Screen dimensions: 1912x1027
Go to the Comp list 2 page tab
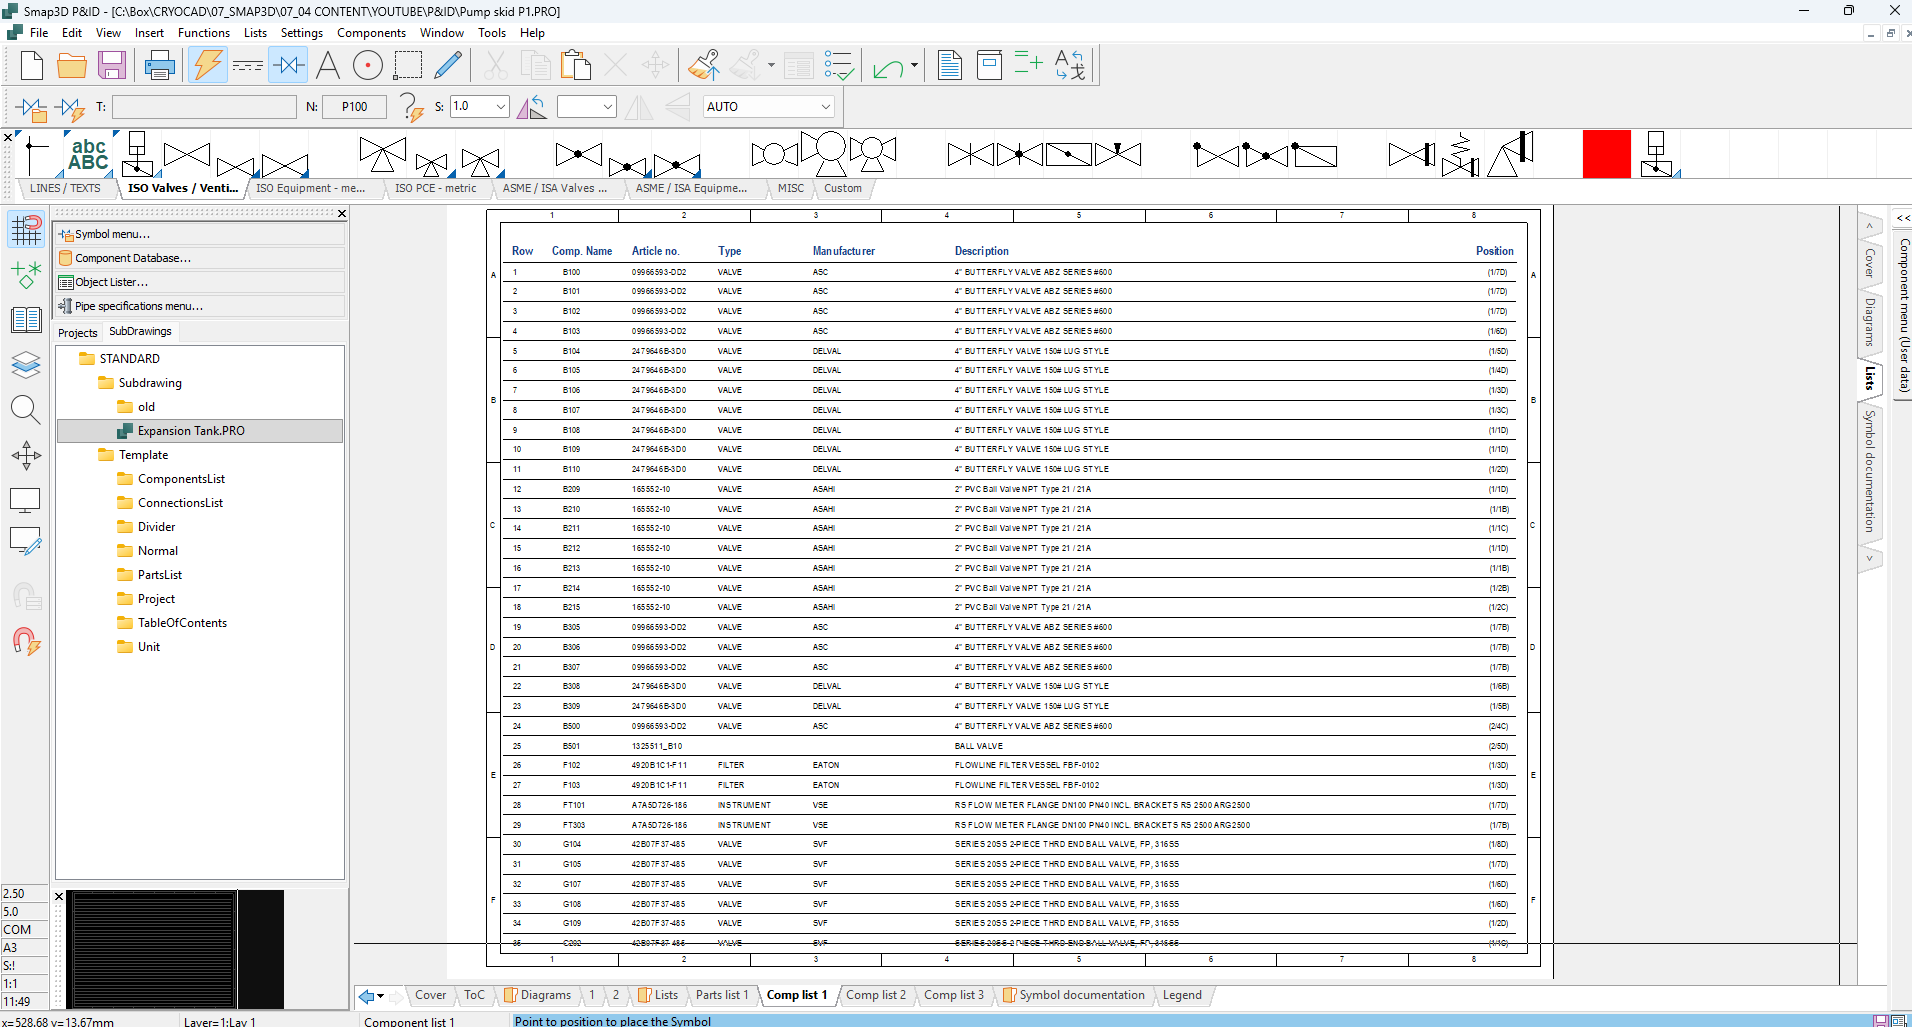coord(876,995)
